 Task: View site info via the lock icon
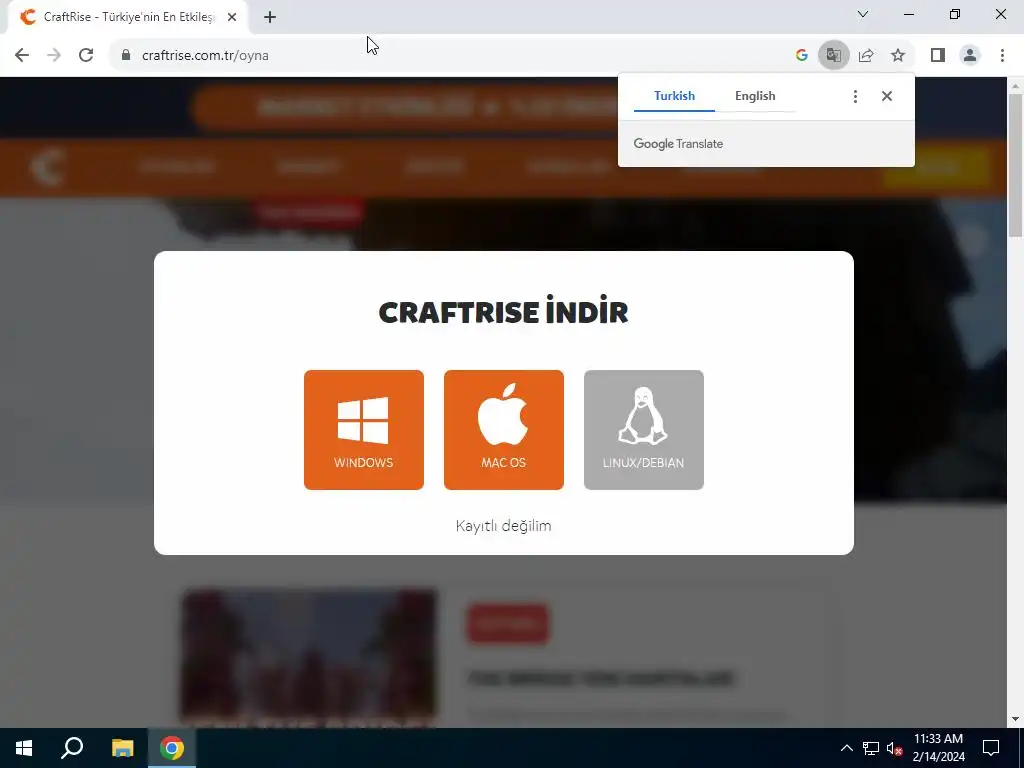(126, 56)
